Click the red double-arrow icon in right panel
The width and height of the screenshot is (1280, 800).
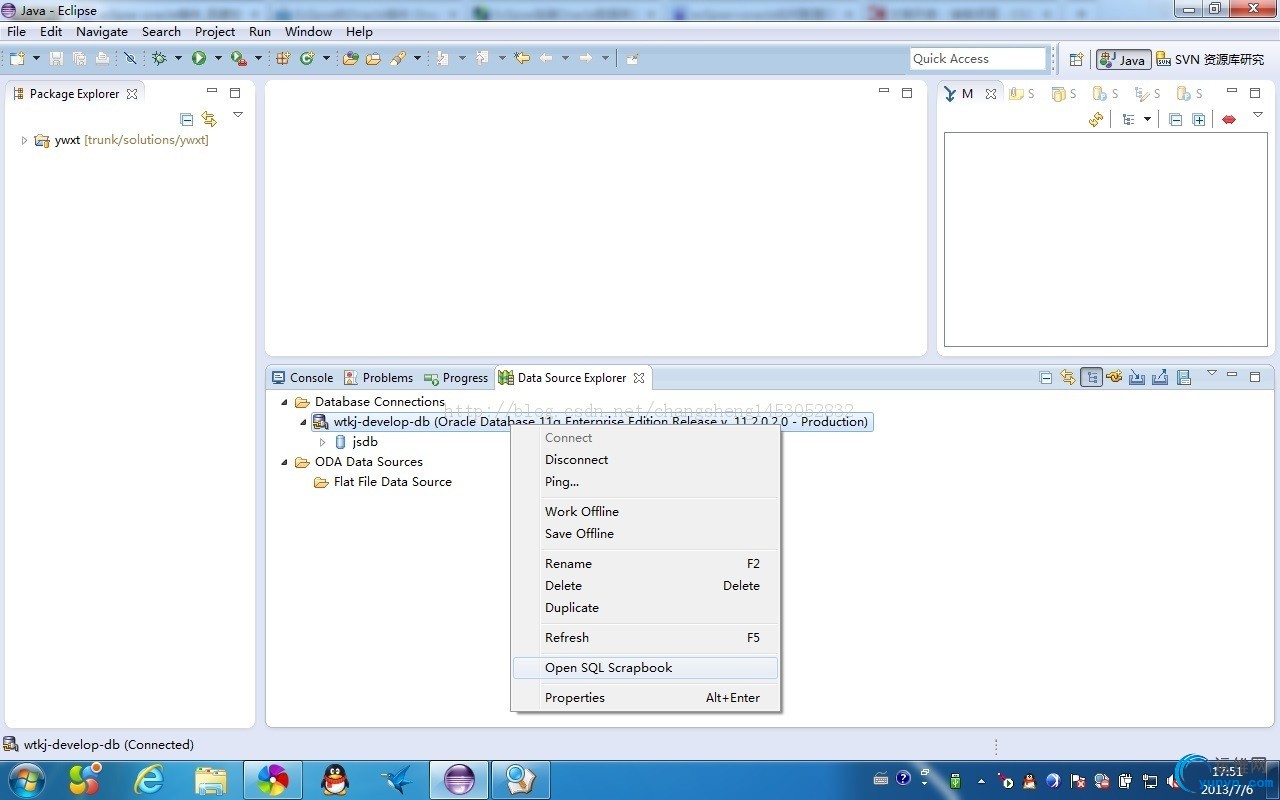coord(1229,120)
